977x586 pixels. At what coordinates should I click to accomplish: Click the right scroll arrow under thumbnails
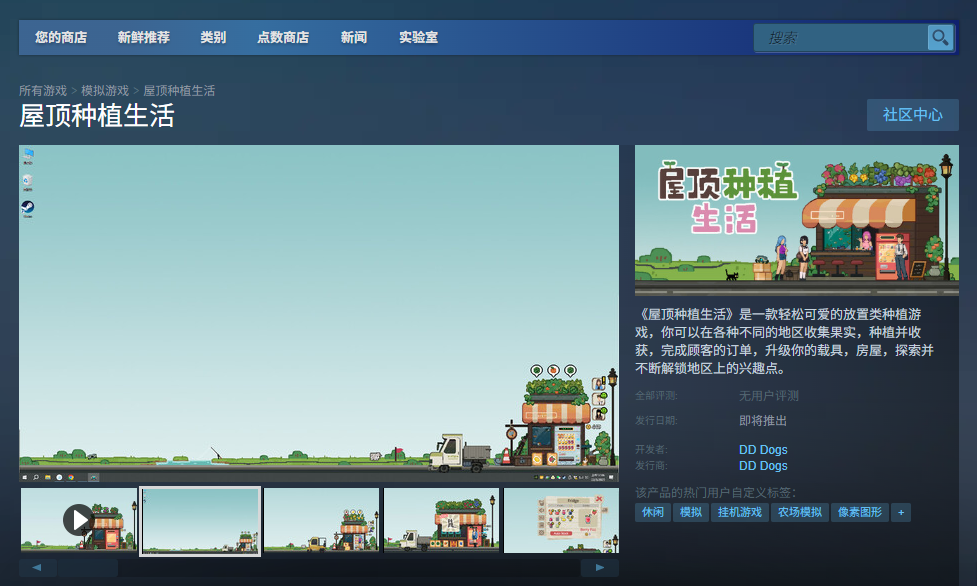coord(600,568)
